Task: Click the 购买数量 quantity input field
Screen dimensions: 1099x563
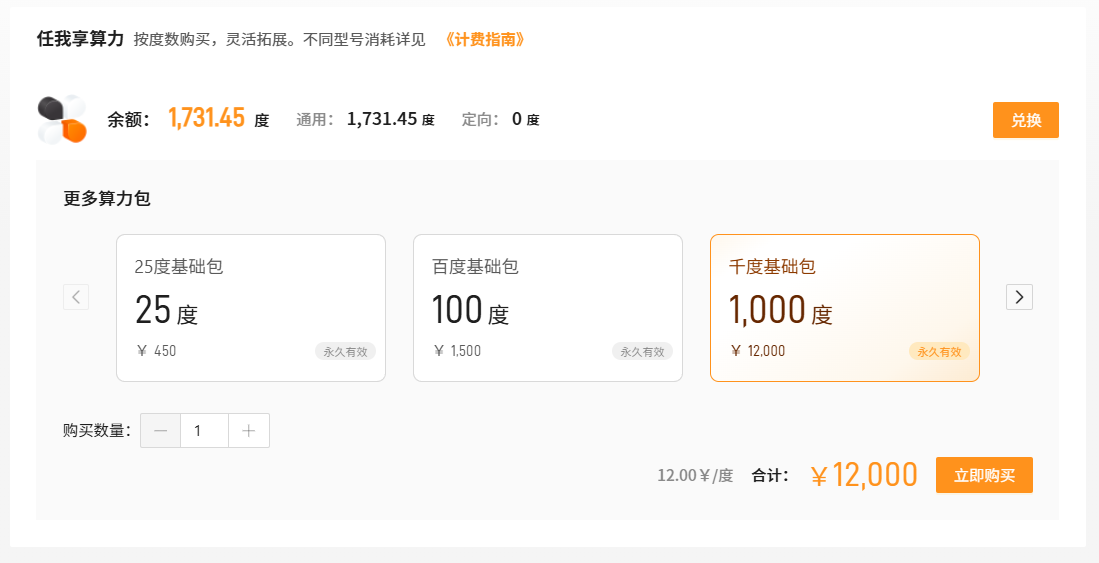Action: (204, 431)
